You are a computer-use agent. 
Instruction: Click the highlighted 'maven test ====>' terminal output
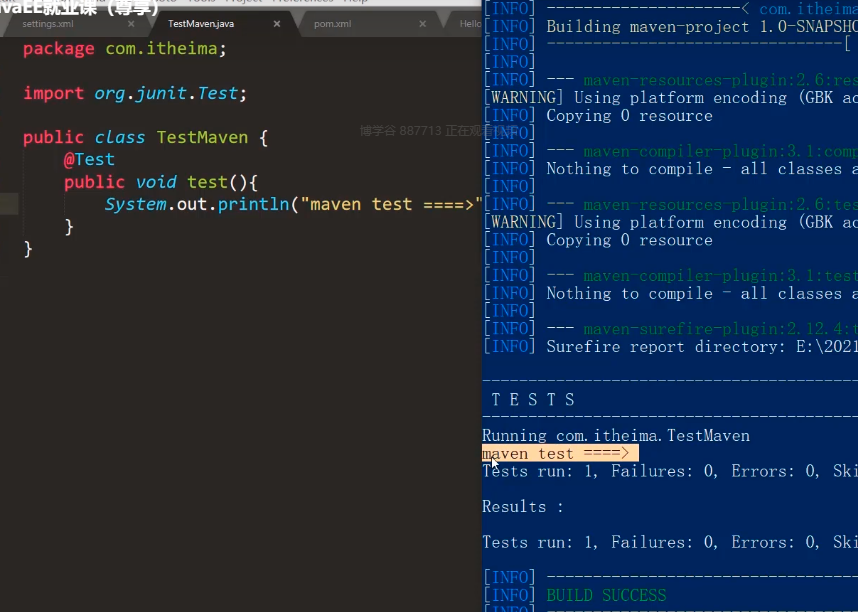pos(560,453)
